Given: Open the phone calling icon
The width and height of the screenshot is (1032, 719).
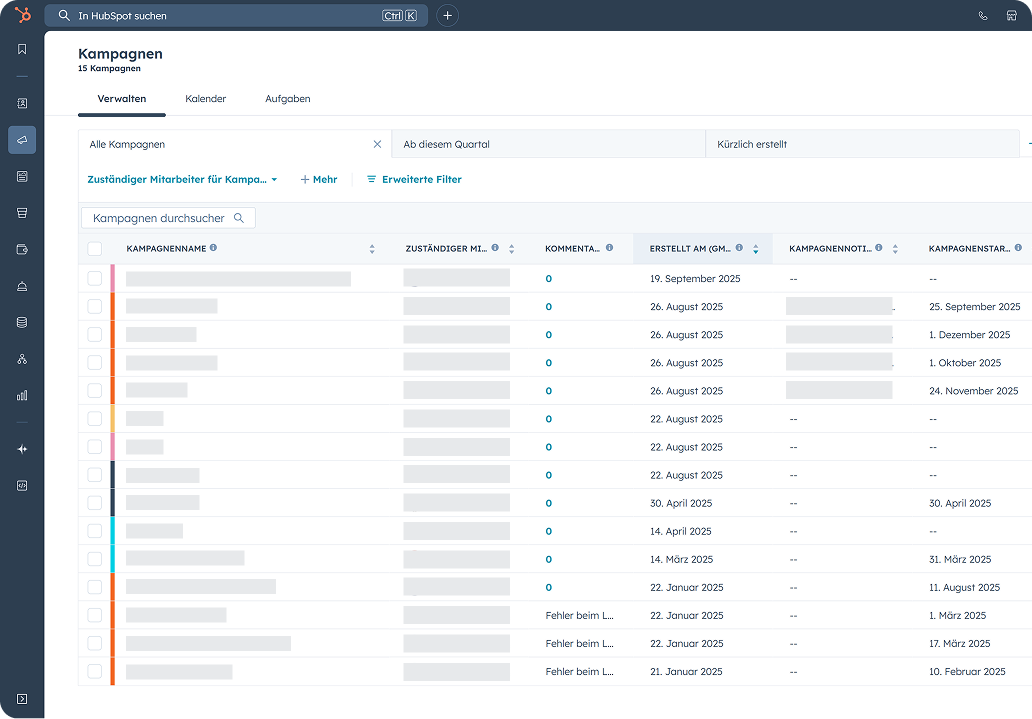Looking at the screenshot, I should 983,16.
